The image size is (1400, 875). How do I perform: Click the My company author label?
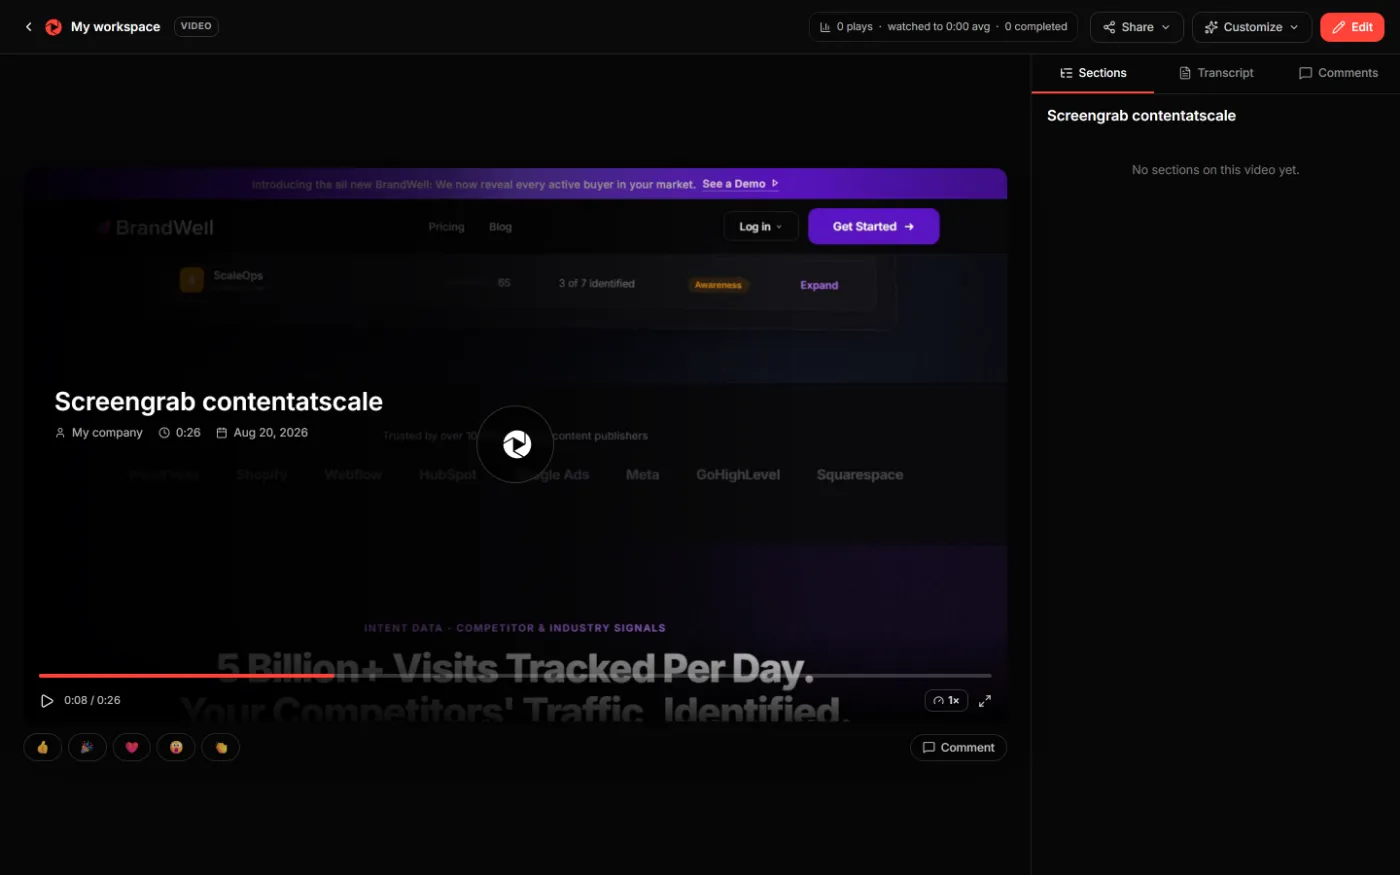click(99, 433)
